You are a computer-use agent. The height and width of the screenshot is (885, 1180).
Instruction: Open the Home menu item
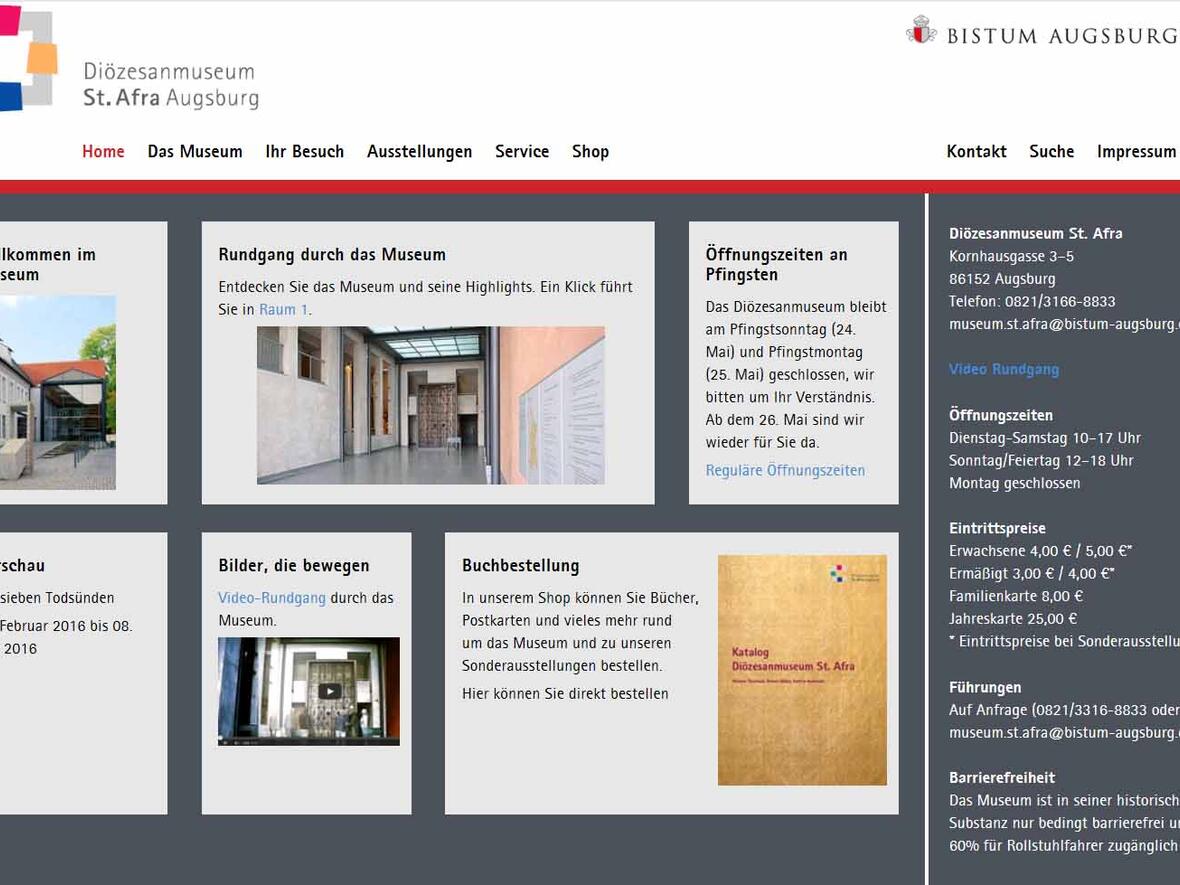[103, 151]
